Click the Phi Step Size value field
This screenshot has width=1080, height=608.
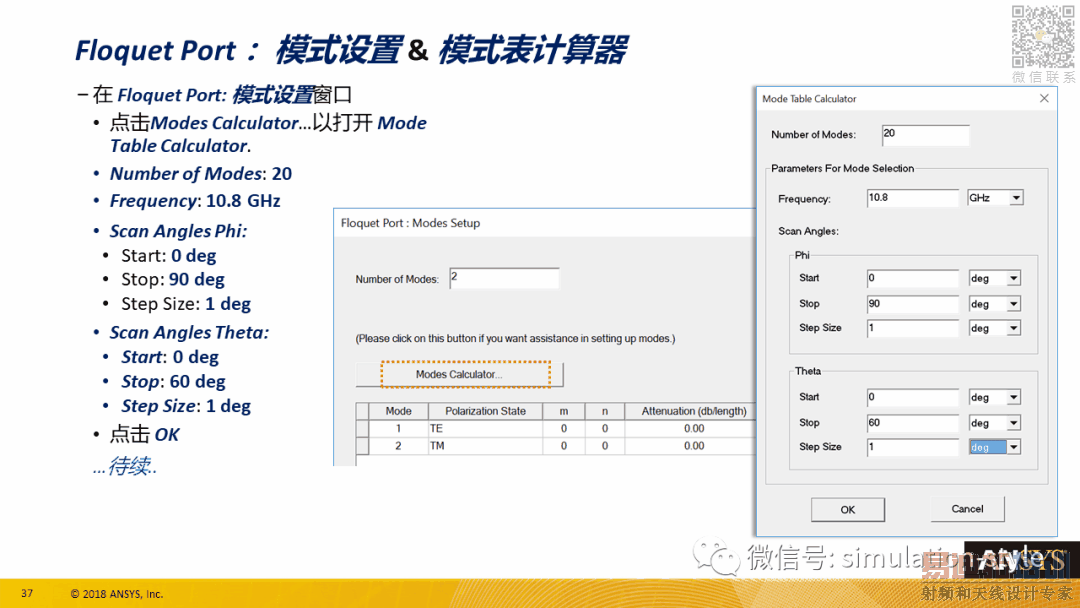pyautogui.click(x=912, y=328)
